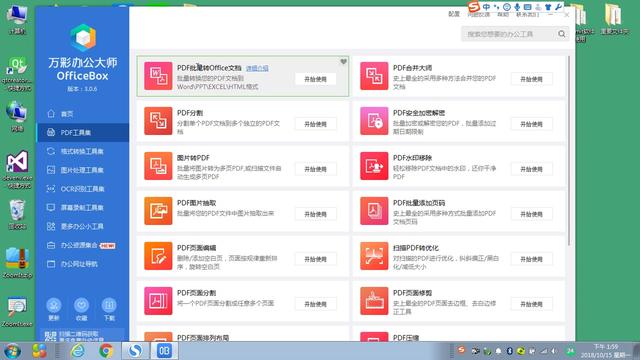This screenshot has width=640, height=360.
Task: Toggle Sogou 中 Chinese/English input mode
Action: 487,7
